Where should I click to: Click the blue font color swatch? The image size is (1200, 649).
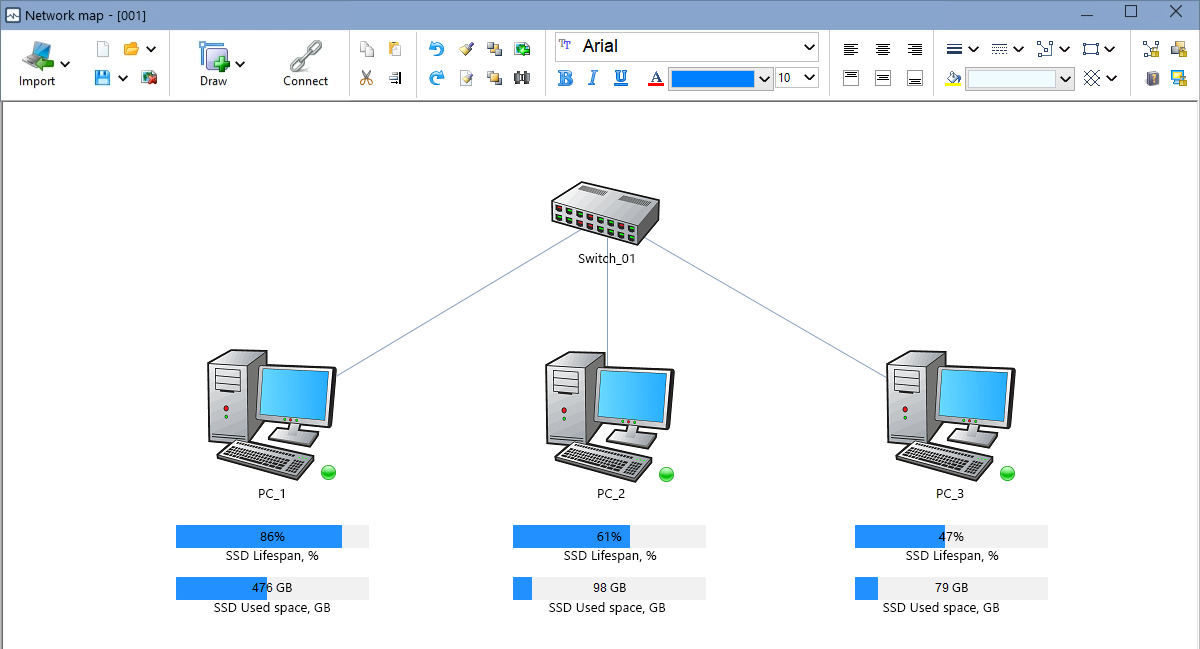pos(712,78)
